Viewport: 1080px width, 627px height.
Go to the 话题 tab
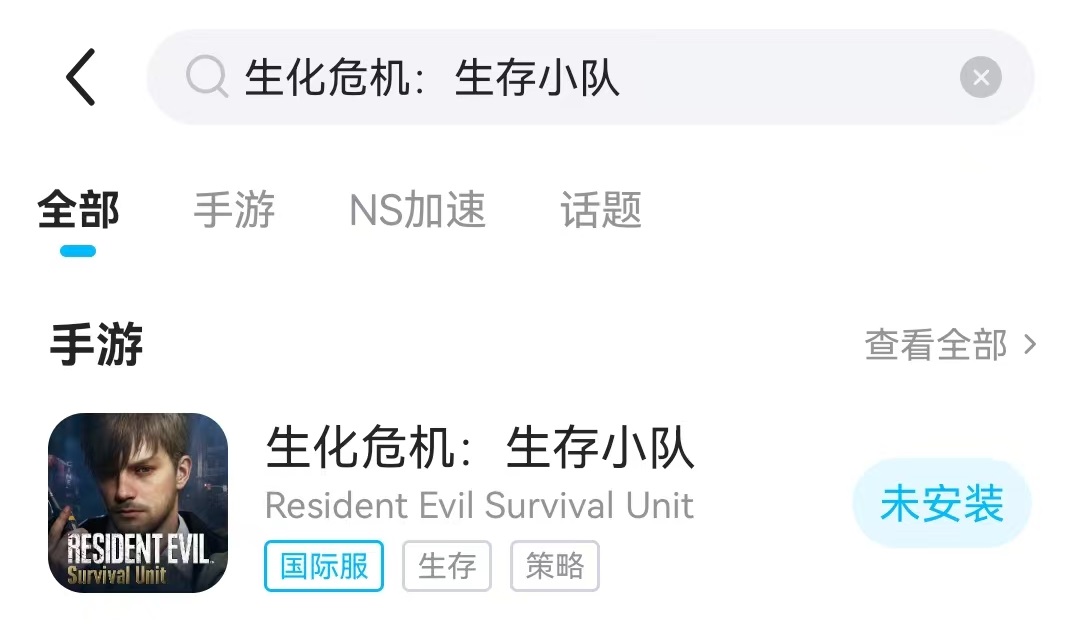coord(601,209)
